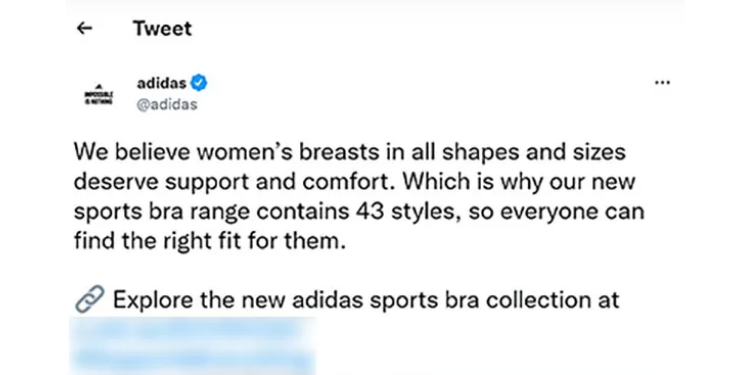Open the adidas display name profile link
Screen dimensions: 750x375
coord(161,83)
